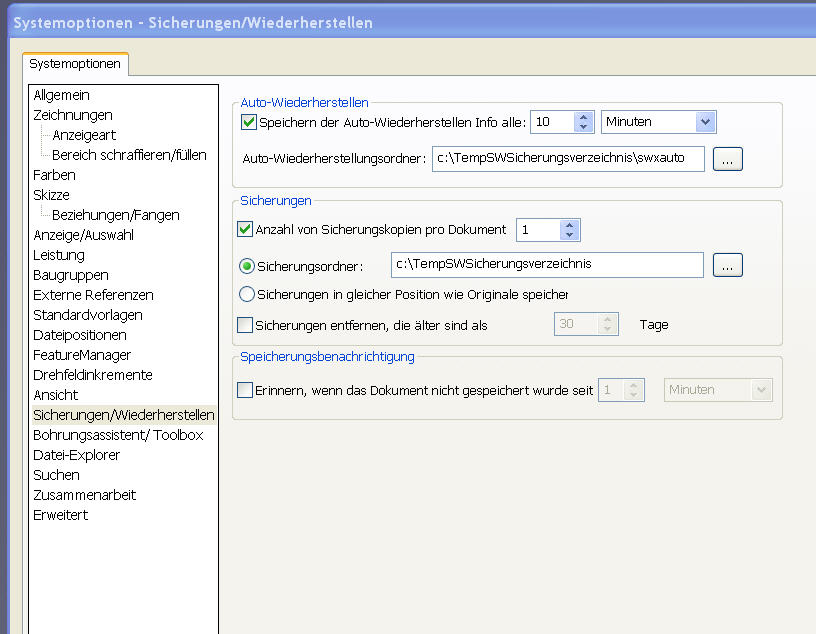Screen dimensions: 816x634
Task: Select Anzeigeart under Zeichnungen
Action: click(x=84, y=135)
